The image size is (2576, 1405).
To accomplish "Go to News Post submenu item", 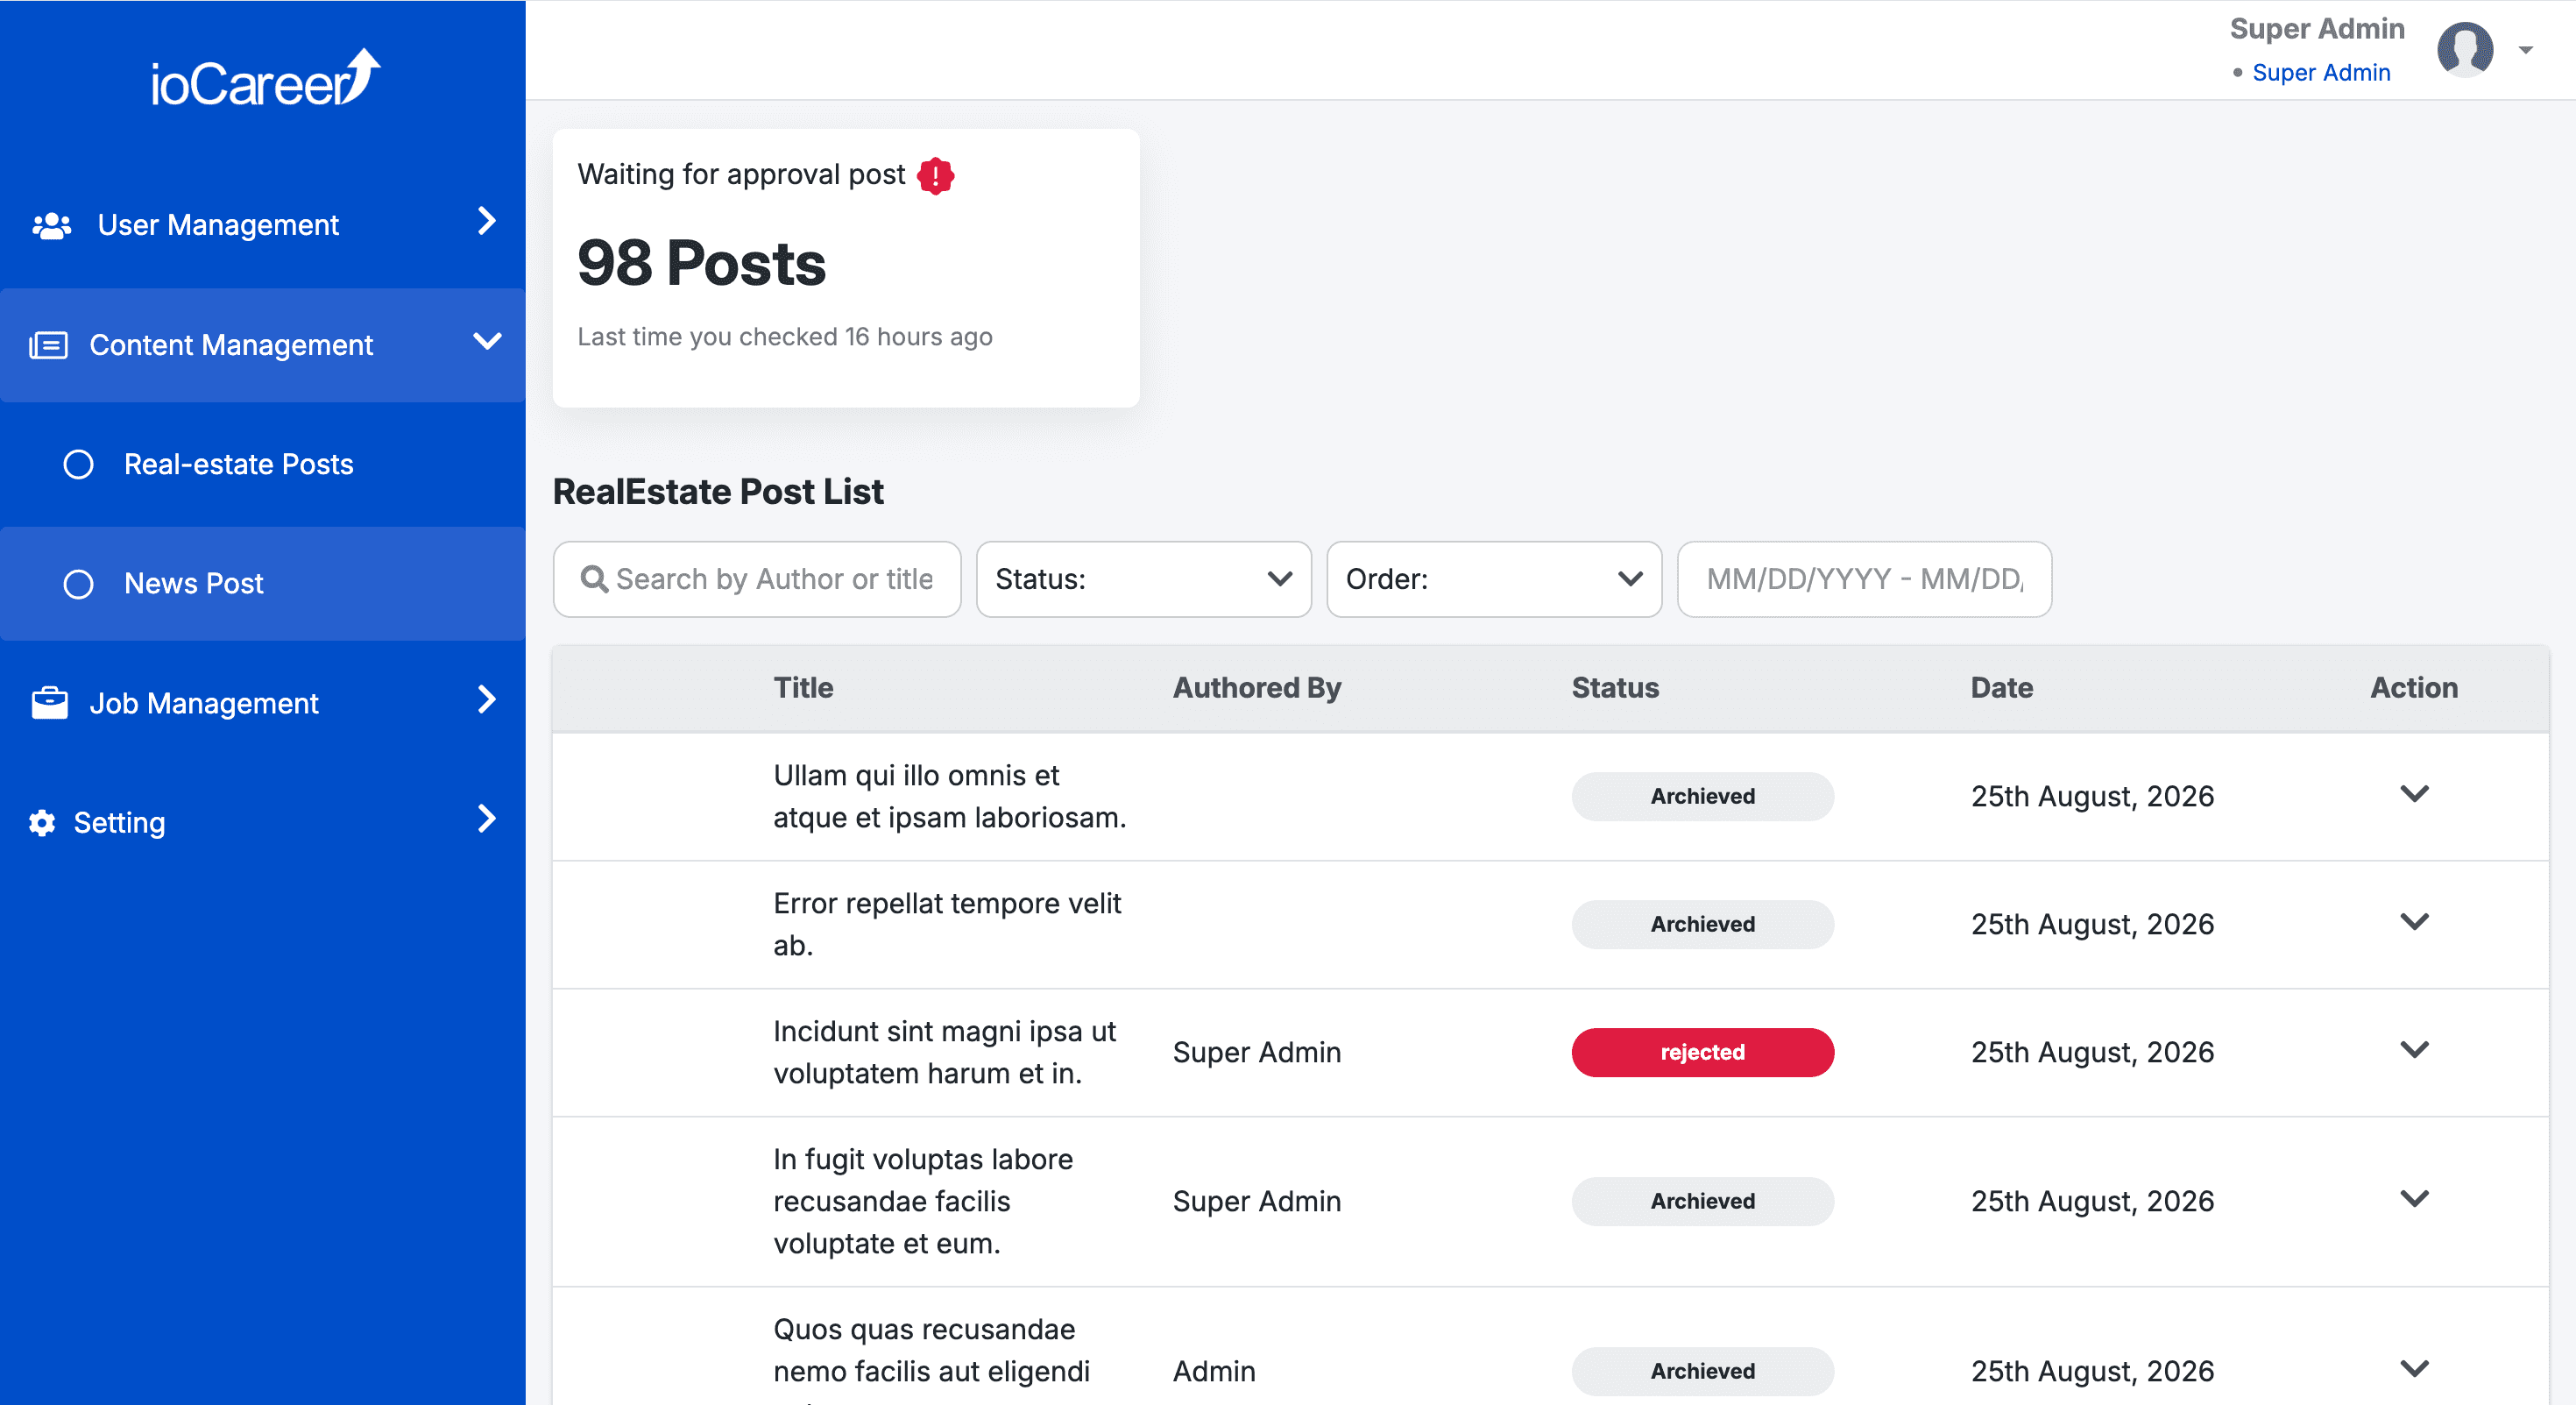I will (194, 583).
